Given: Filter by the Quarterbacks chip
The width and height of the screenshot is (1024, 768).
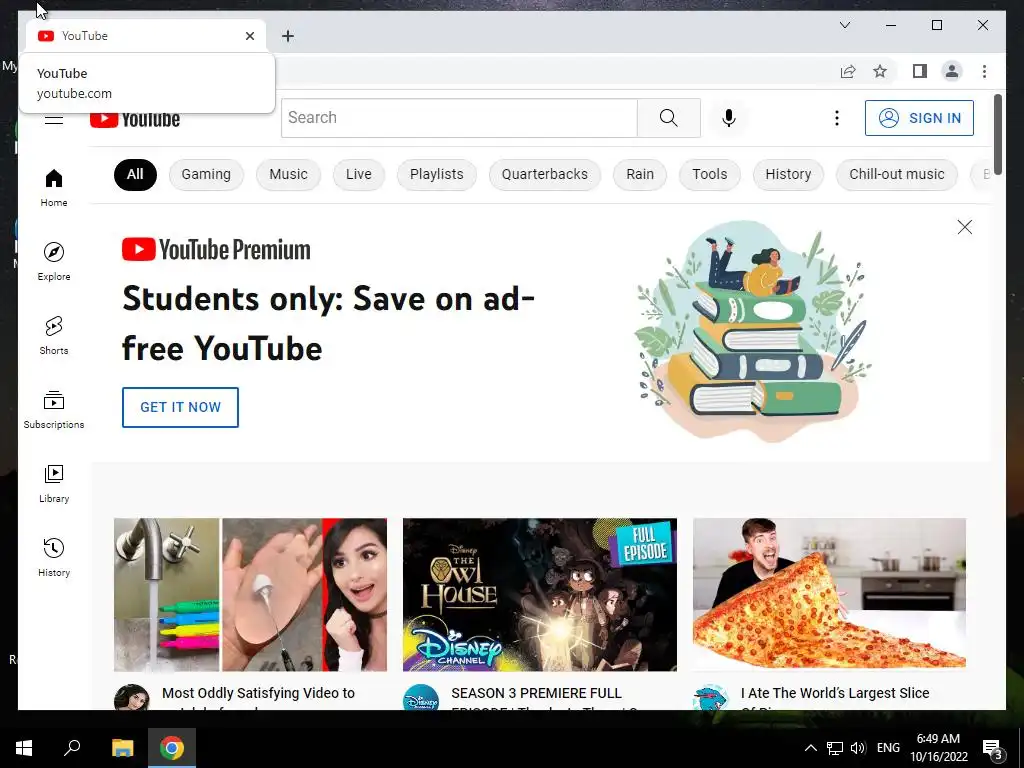Looking at the screenshot, I should pyautogui.click(x=545, y=174).
